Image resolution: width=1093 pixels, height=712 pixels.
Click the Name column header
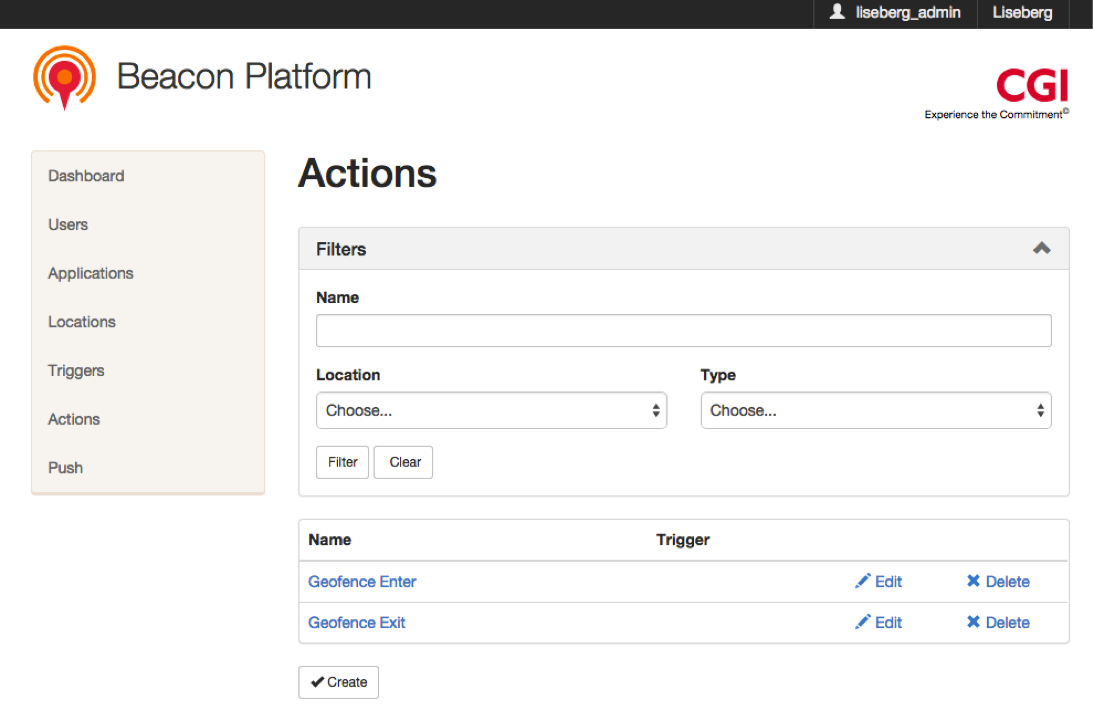click(x=330, y=540)
